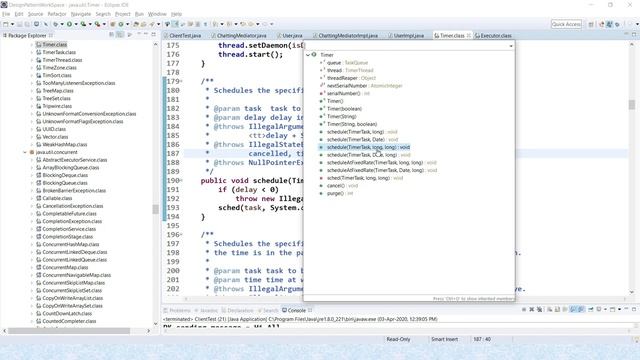The image size is (640, 360).
Task: Click the Quick Access field
Action: click(x=566, y=24)
